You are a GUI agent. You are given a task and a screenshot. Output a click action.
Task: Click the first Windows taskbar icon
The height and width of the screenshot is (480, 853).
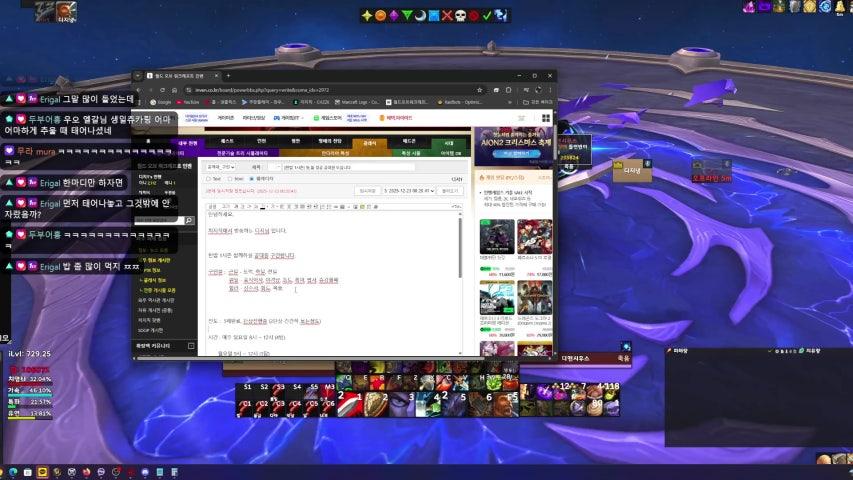pyautogui.click(x=13, y=472)
